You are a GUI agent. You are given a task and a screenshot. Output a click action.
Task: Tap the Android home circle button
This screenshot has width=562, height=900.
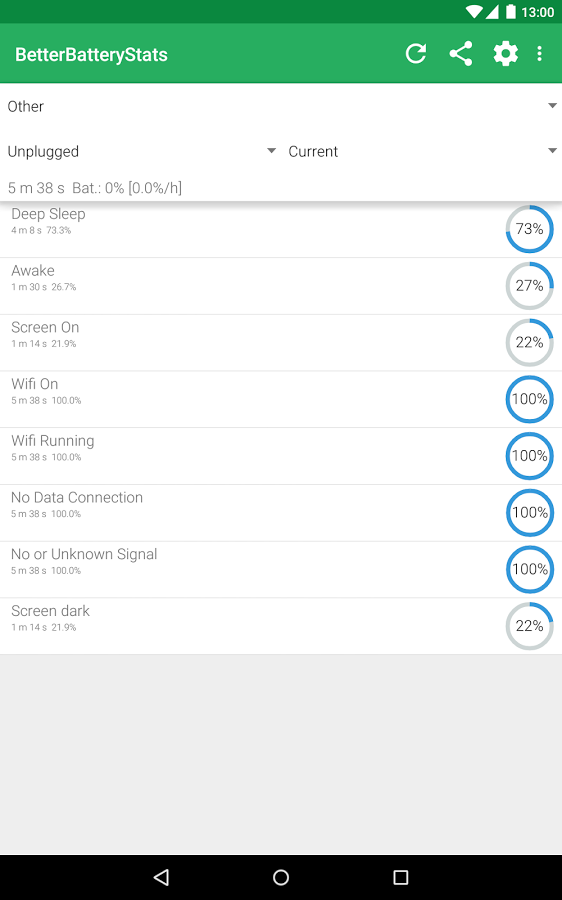point(281,877)
